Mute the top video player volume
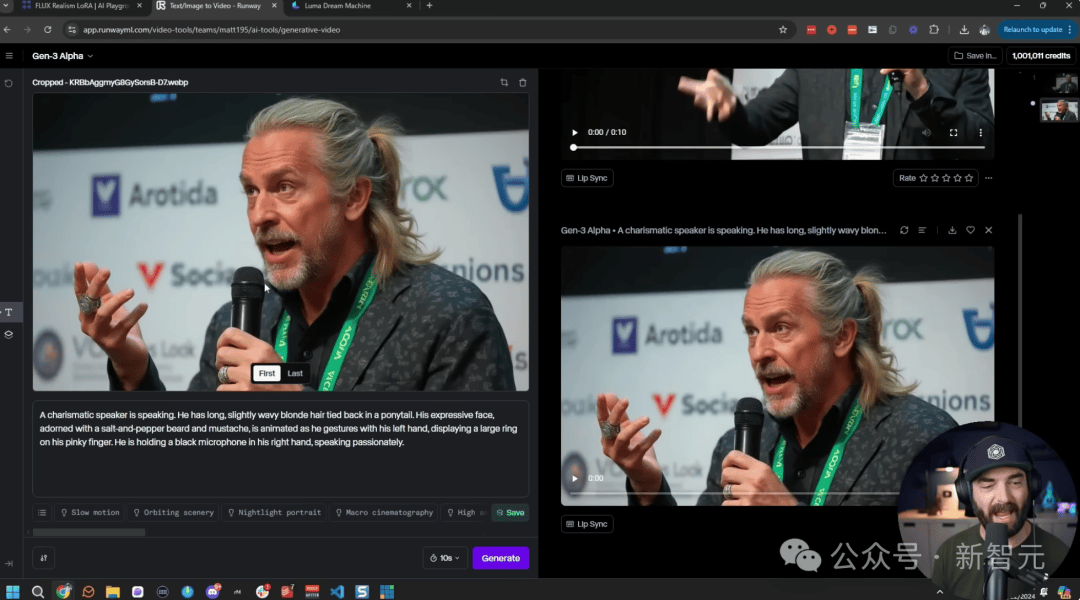The height and width of the screenshot is (600, 1080). (926, 132)
